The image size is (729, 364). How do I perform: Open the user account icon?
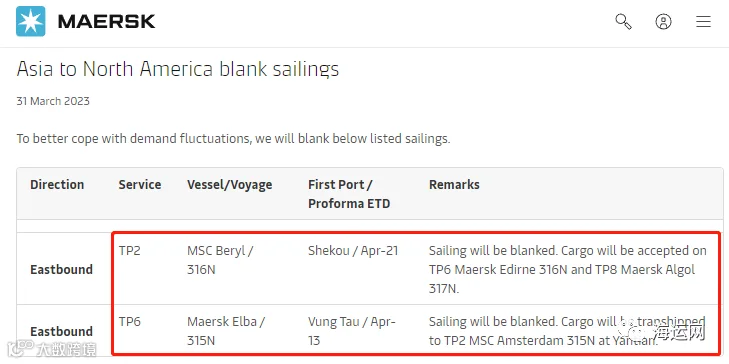[663, 21]
